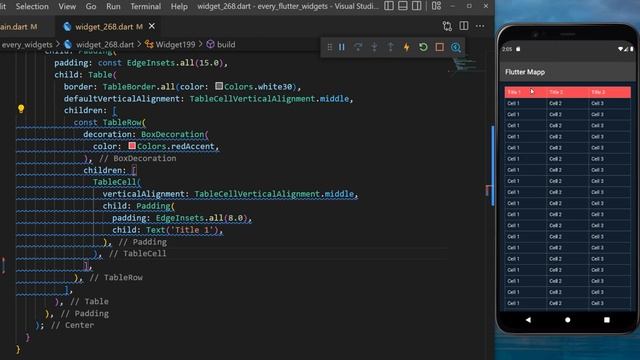Click the lightbulb quick fix icon
Screen dimensions: 640x360
pos(21,109)
